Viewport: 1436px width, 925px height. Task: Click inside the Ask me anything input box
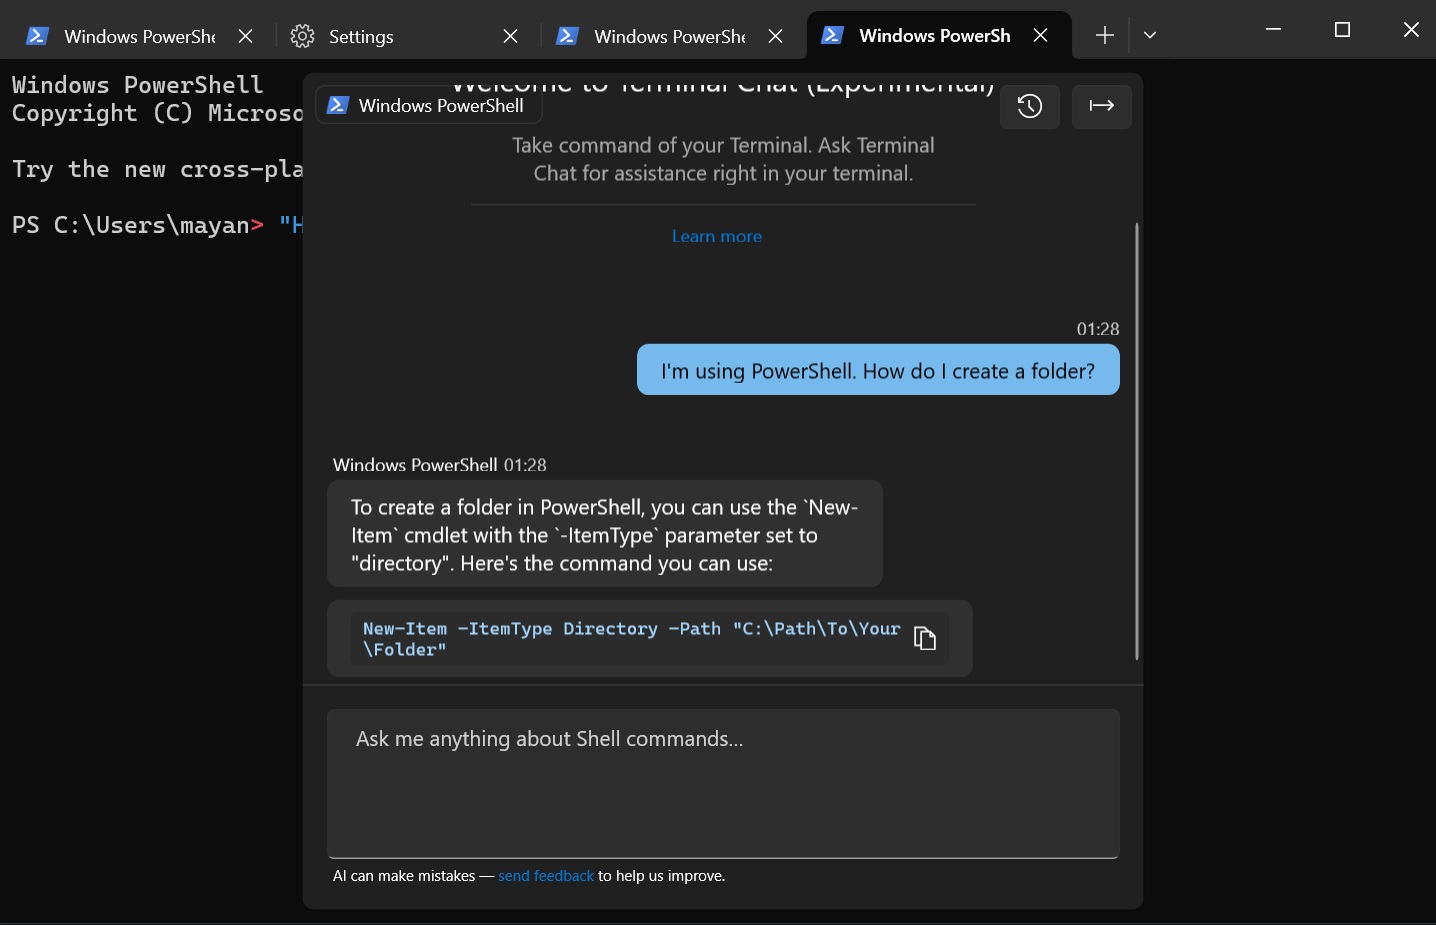tap(723, 784)
